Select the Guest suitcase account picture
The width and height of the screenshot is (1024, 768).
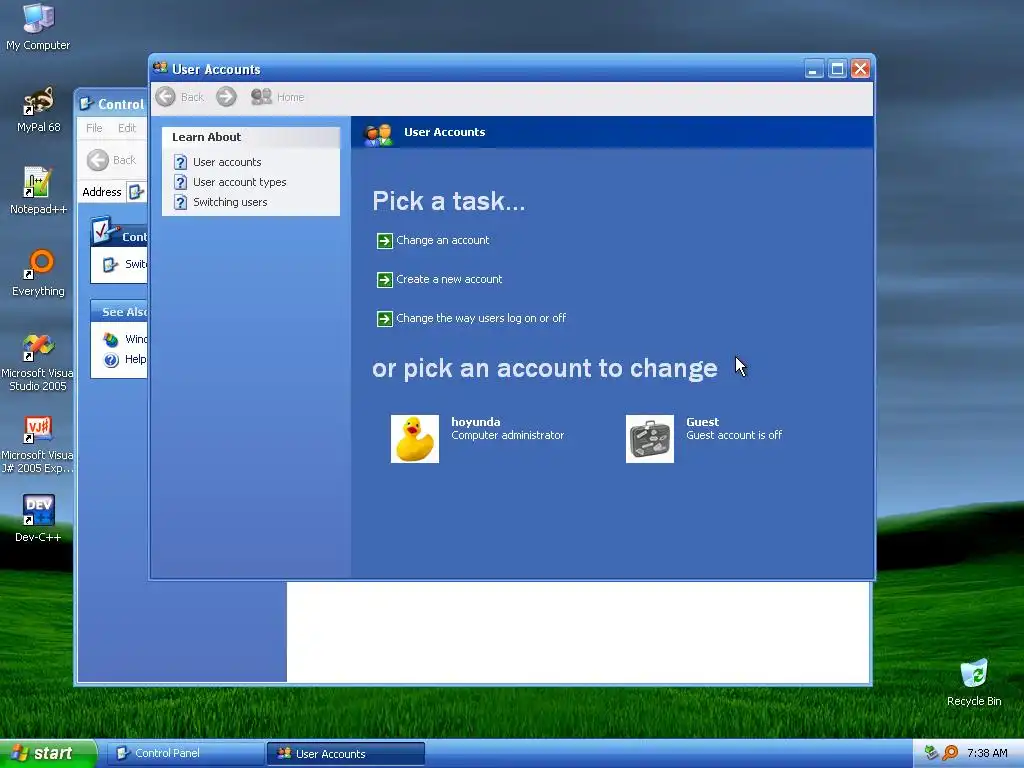point(650,439)
